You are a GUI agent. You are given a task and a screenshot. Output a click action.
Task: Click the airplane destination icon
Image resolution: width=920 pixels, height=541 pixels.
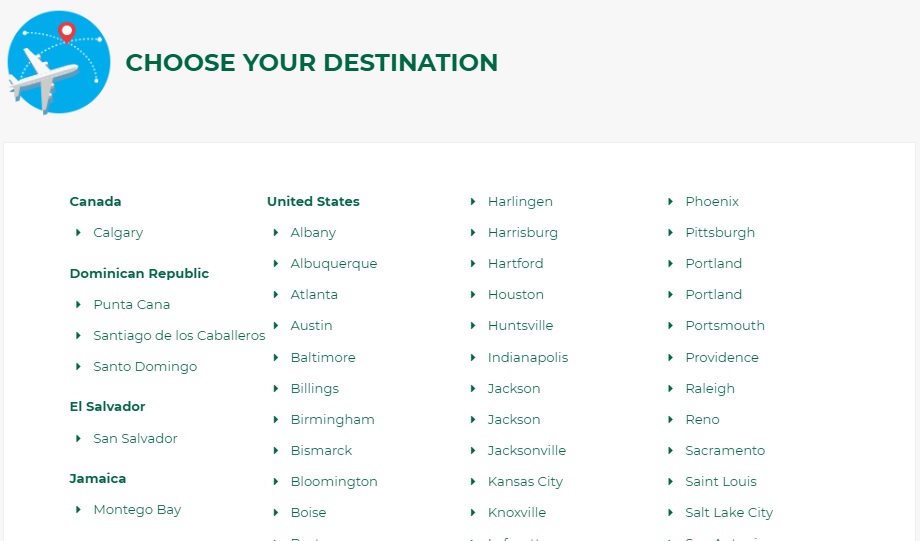coord(59,62)
